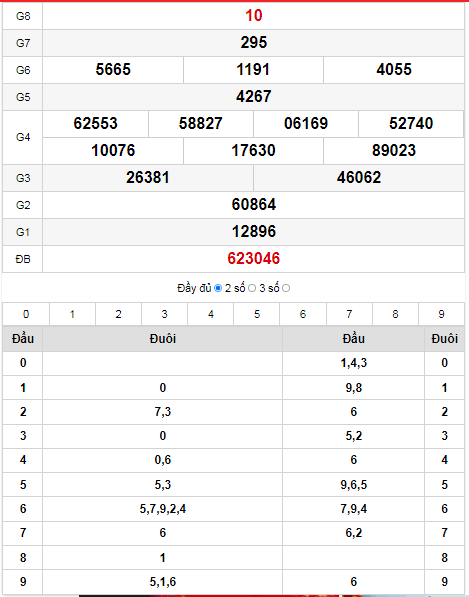
Task: Open digit filter tab 2
Action: point(118,314)
